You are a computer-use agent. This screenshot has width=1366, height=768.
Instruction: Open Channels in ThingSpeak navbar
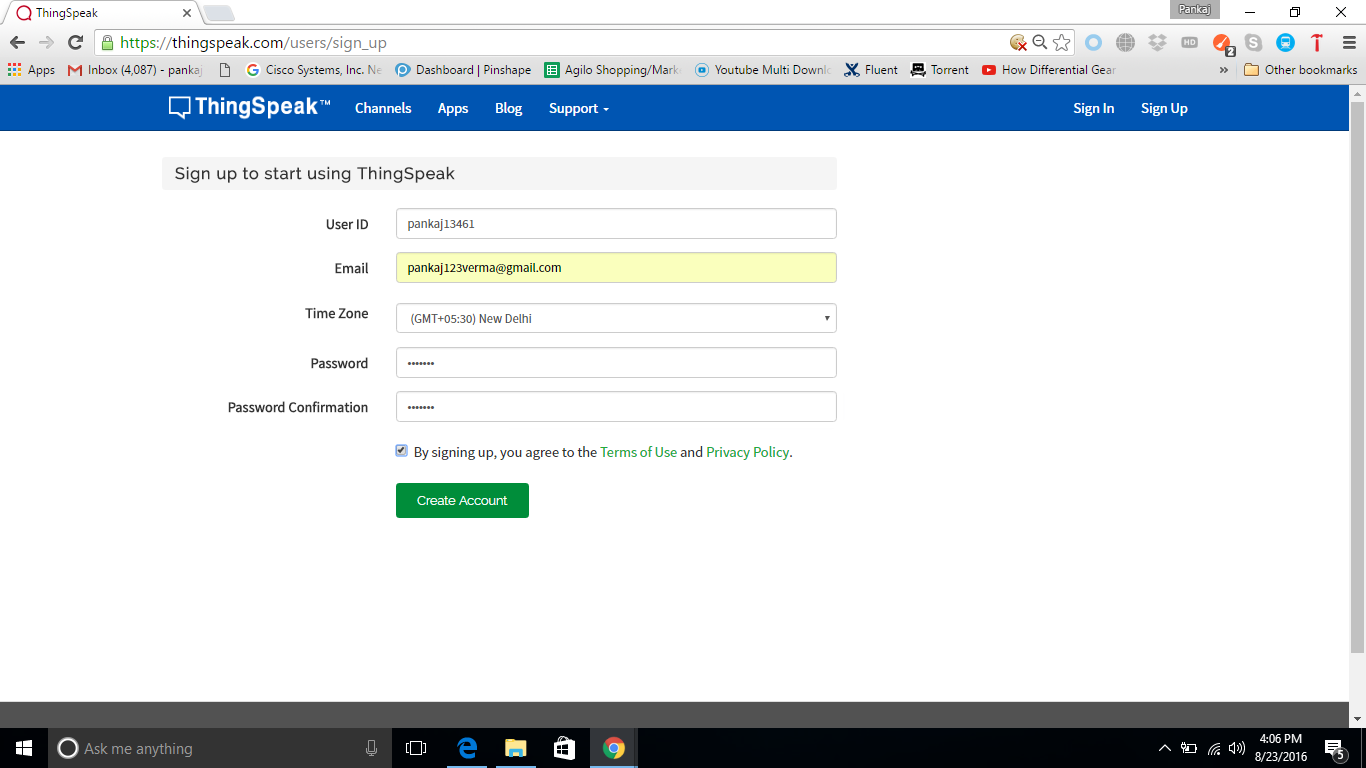click(383, 108)
